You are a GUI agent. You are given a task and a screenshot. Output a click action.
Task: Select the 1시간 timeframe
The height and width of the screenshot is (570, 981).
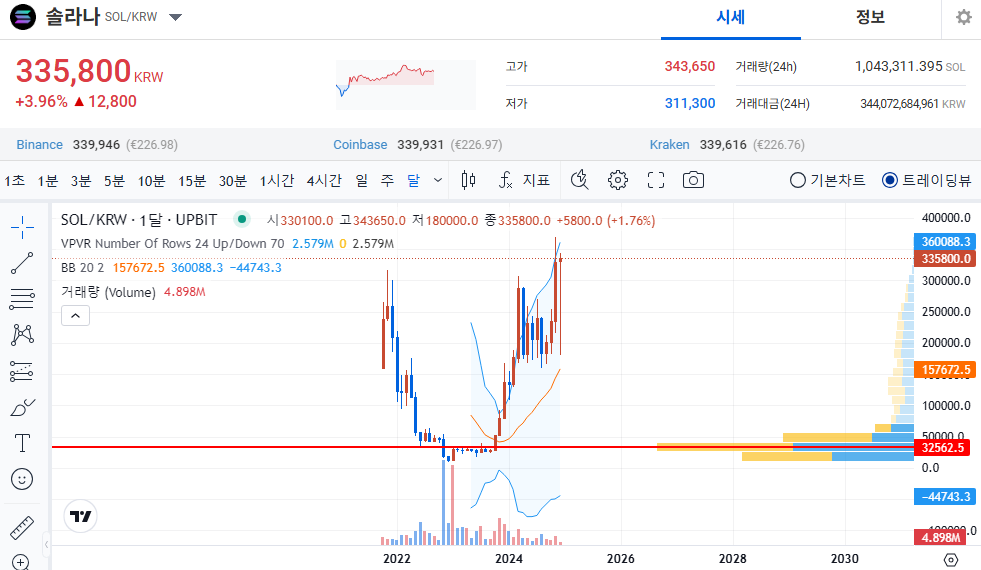point(277,181)
